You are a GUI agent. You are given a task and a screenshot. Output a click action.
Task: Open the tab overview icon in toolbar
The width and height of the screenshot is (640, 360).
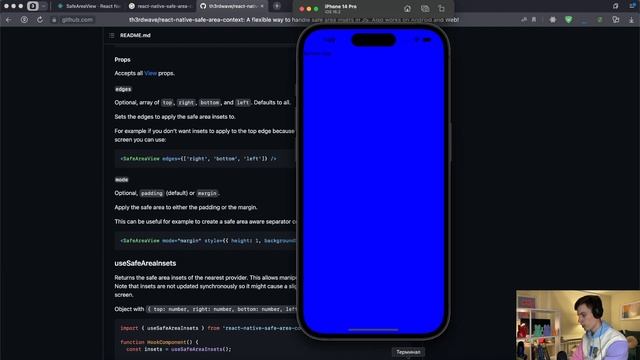click(616, 20)
